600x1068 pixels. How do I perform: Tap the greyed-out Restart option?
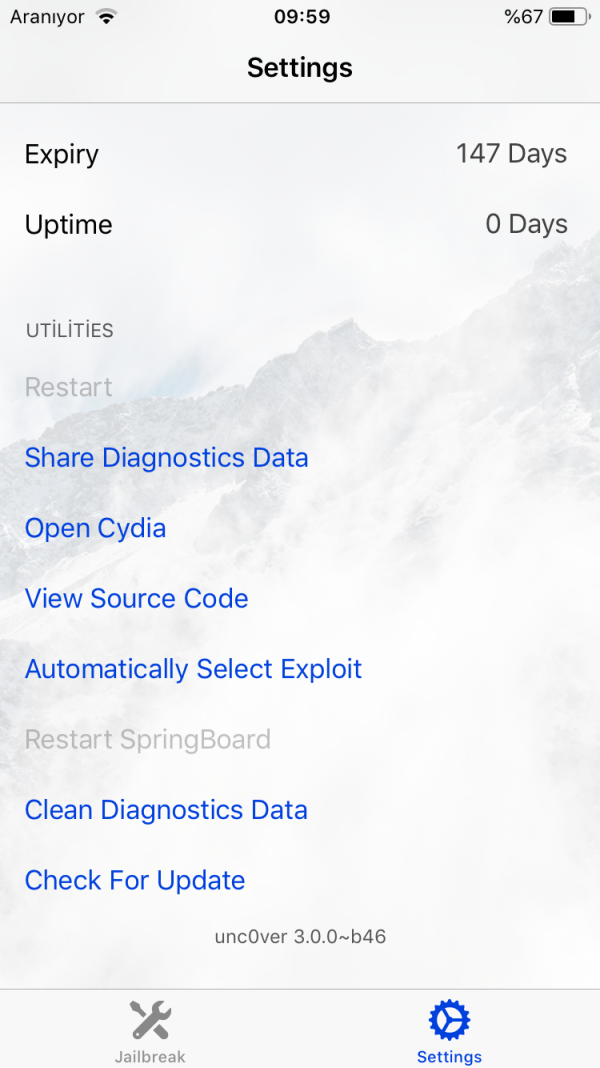click(x=68, y=387)
